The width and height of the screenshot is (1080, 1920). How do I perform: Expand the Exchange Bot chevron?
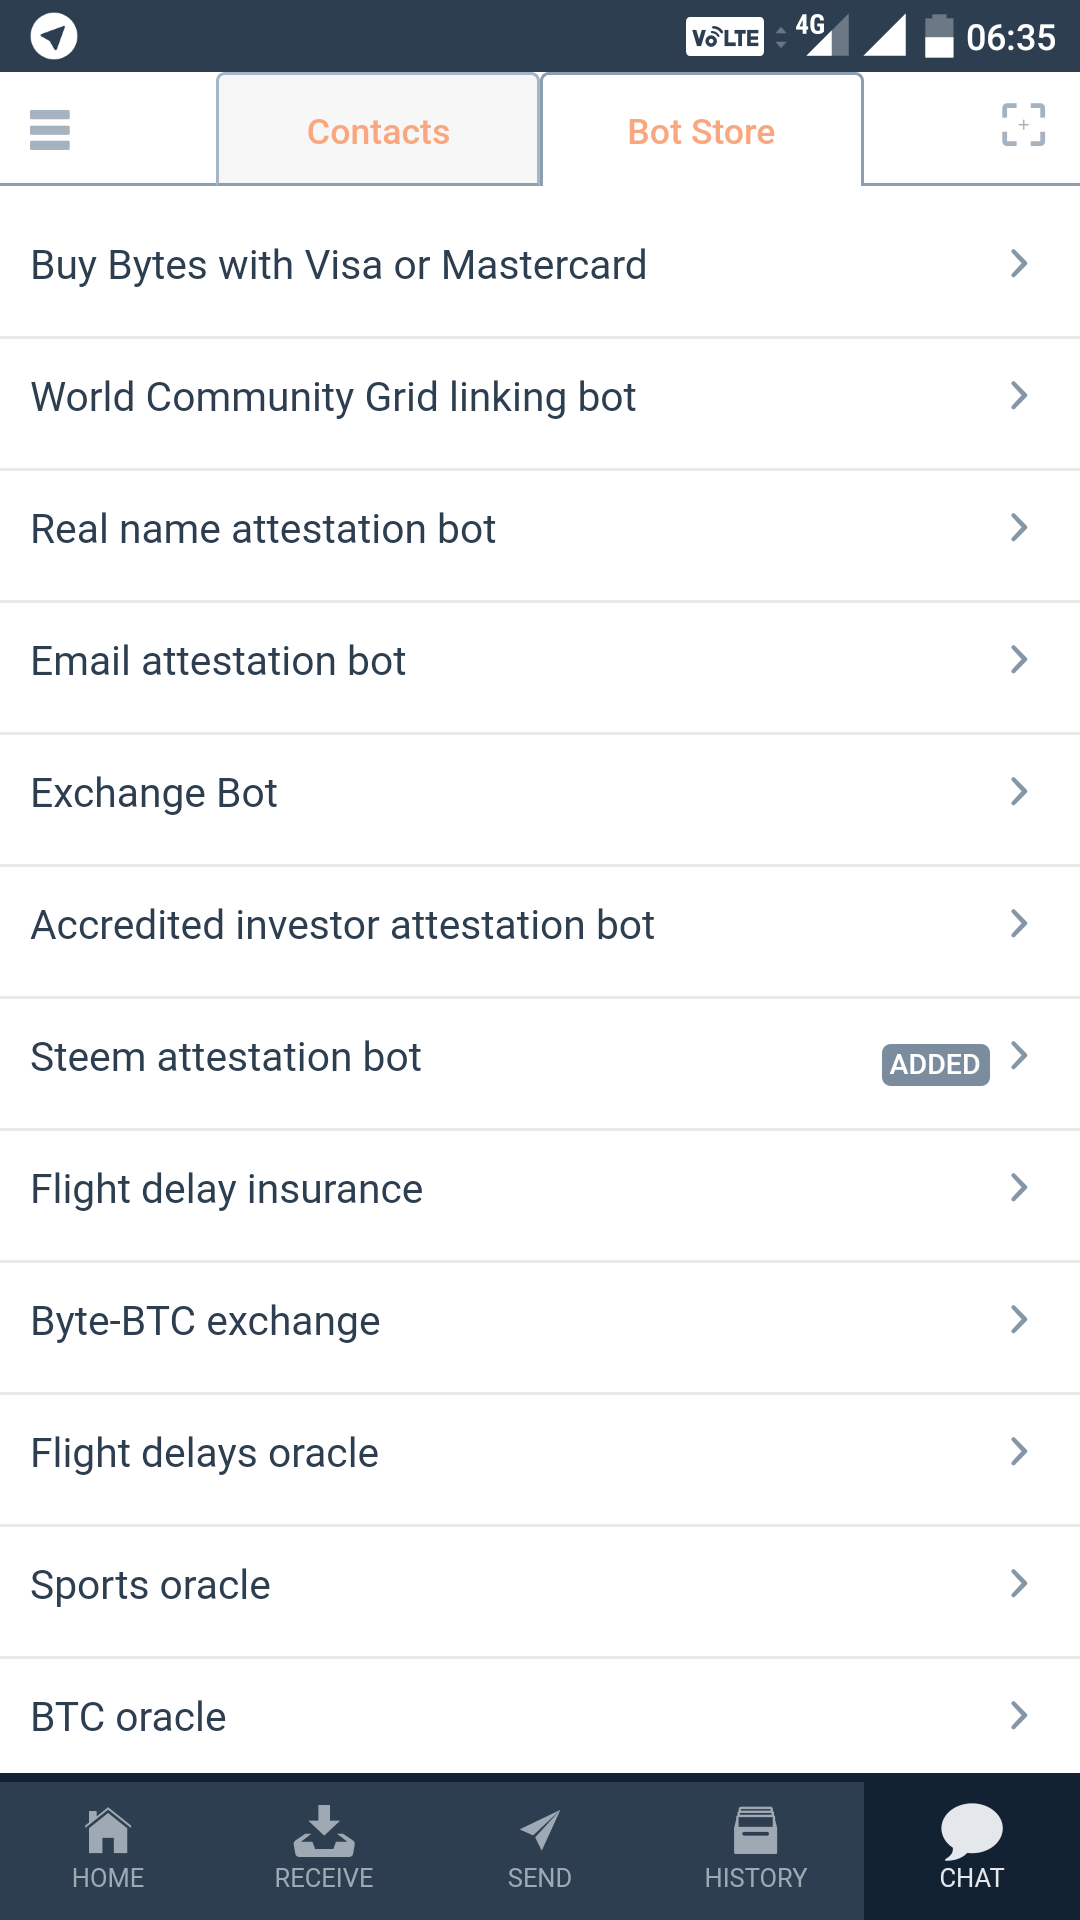click(x=1019, y=792)
